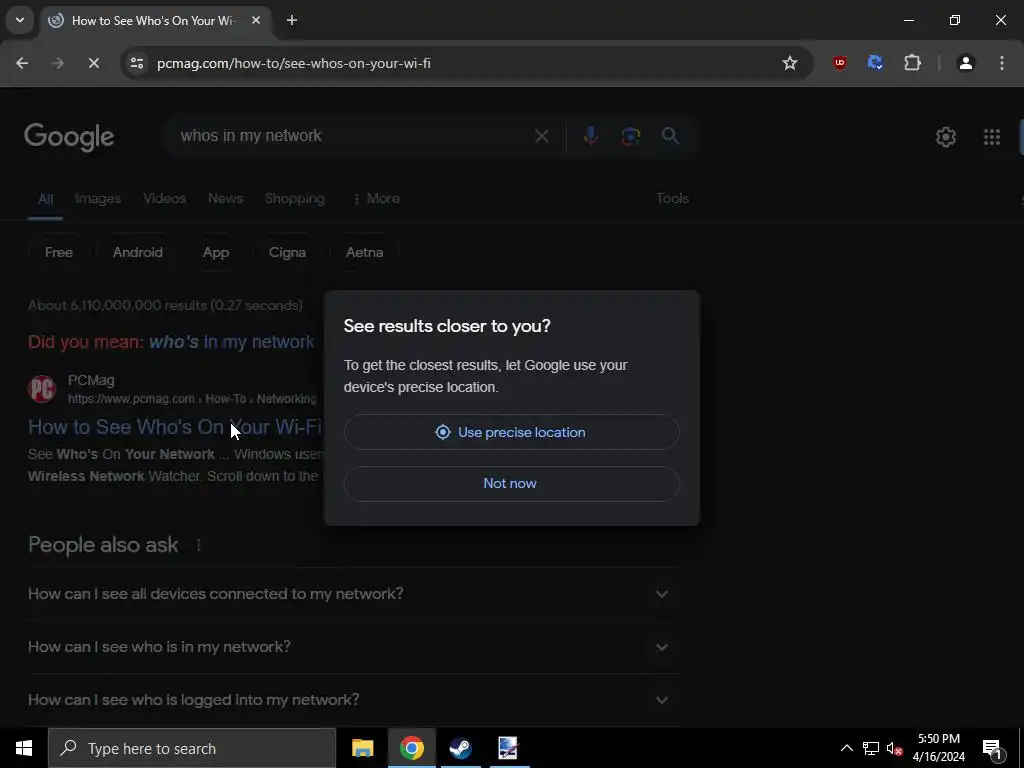
Task: Switch to the Shopping tab
Action: coord(295,199)
